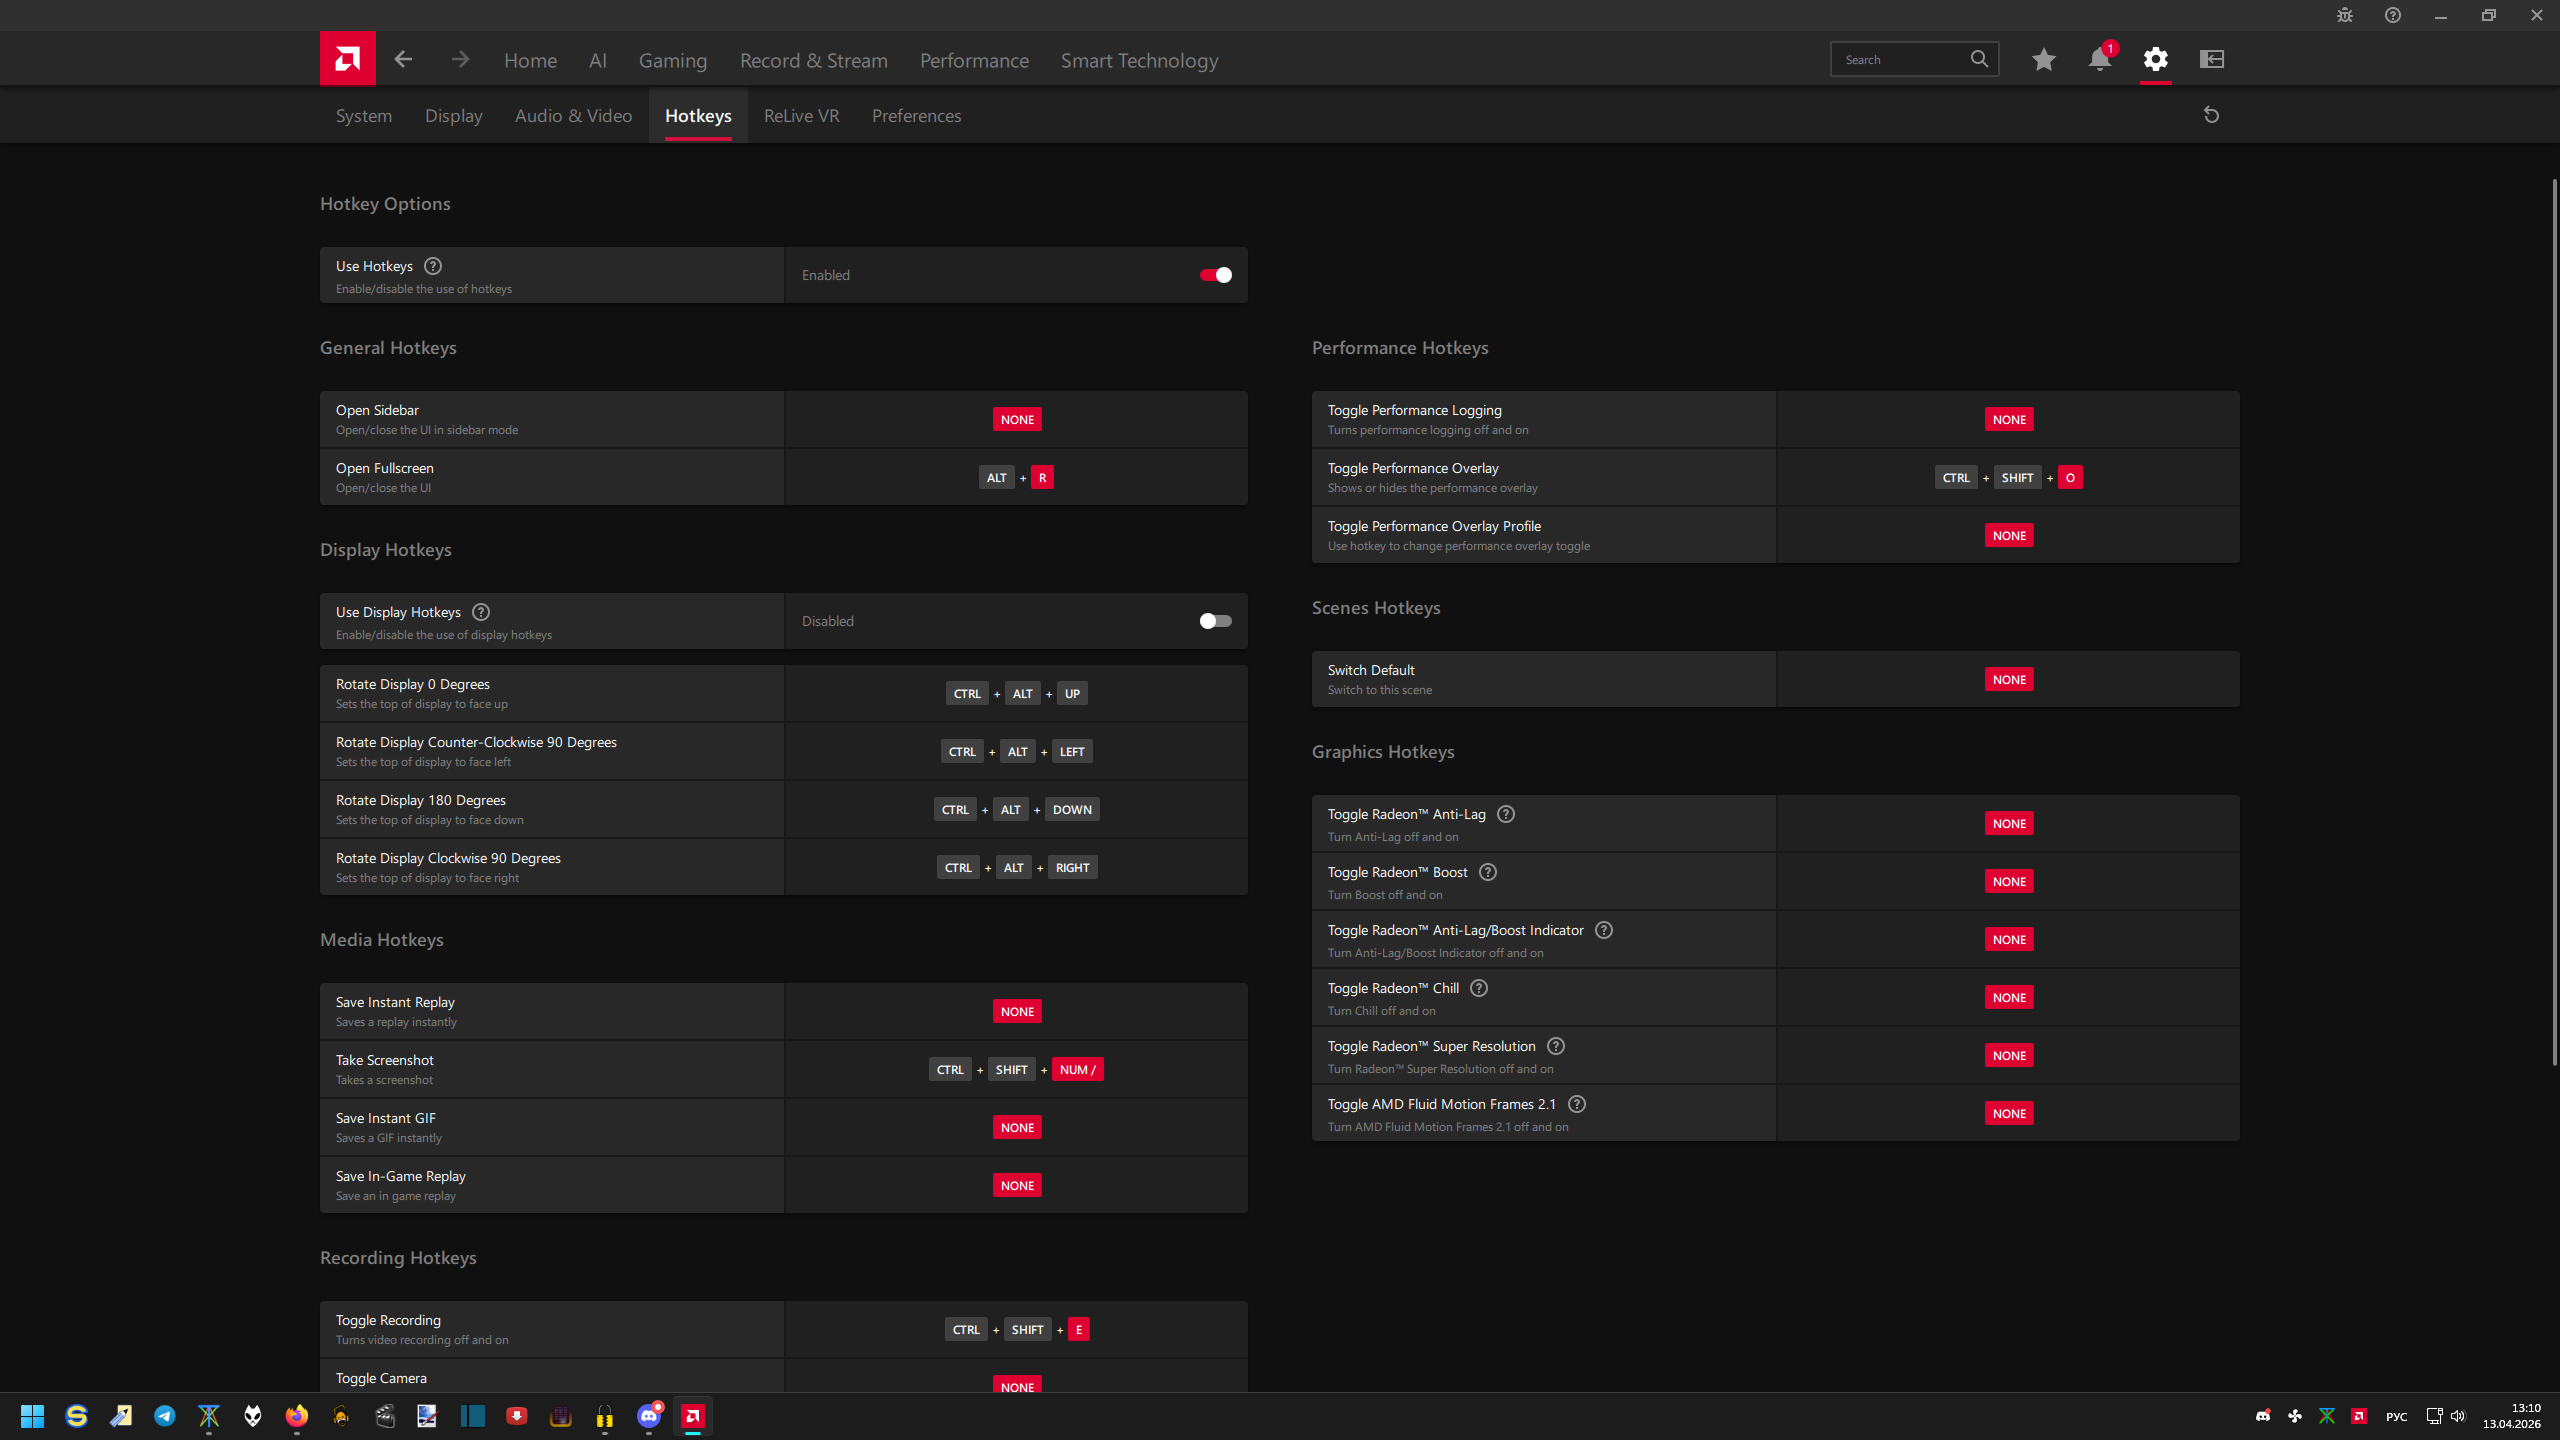Open the sidebar layout icon

(2211, 60)
